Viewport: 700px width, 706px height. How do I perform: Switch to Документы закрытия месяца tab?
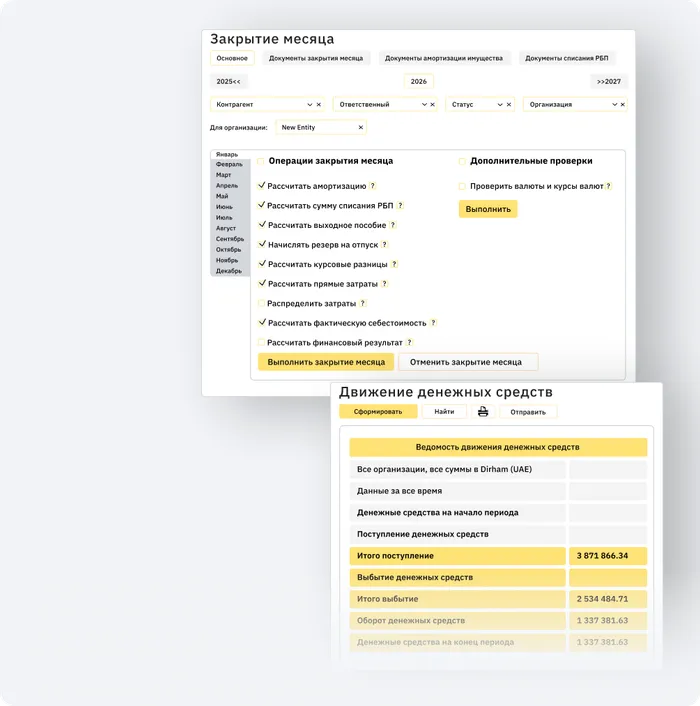(x=316, y=59)
